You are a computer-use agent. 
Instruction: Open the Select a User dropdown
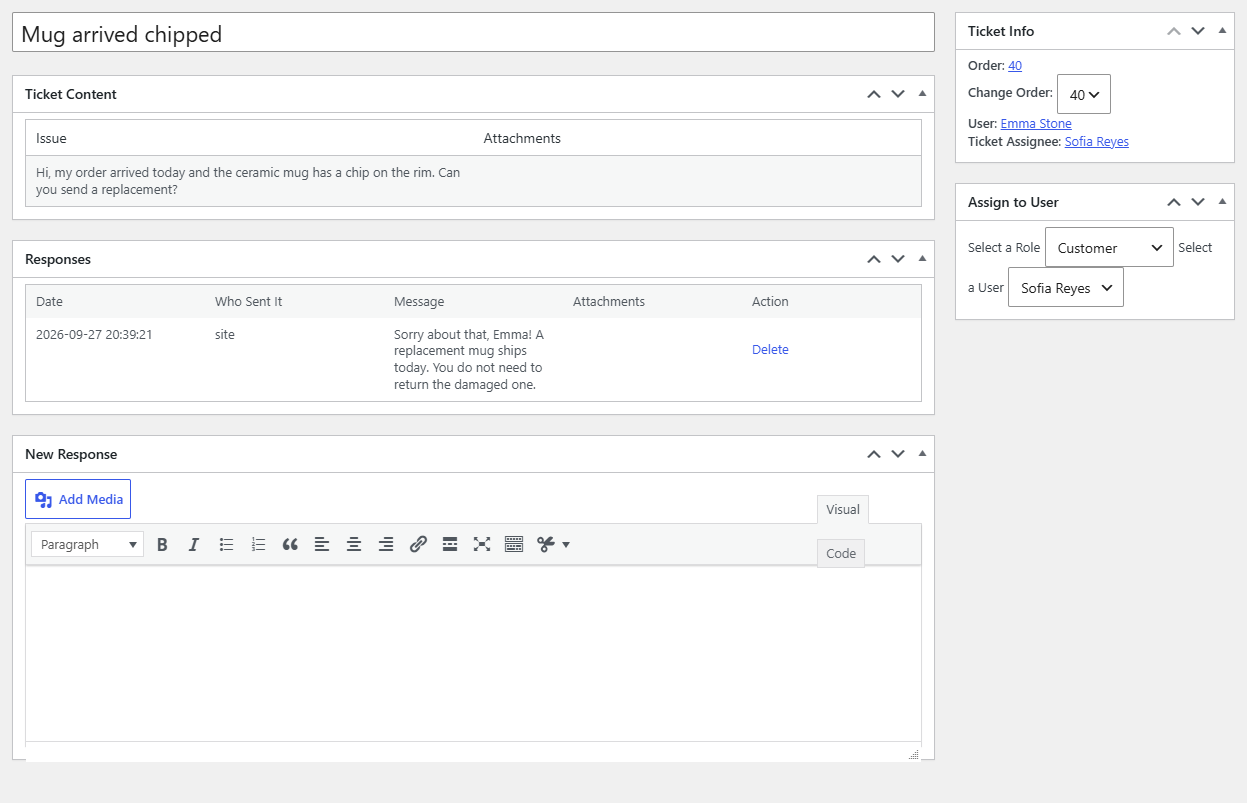tap(1066, 287)
